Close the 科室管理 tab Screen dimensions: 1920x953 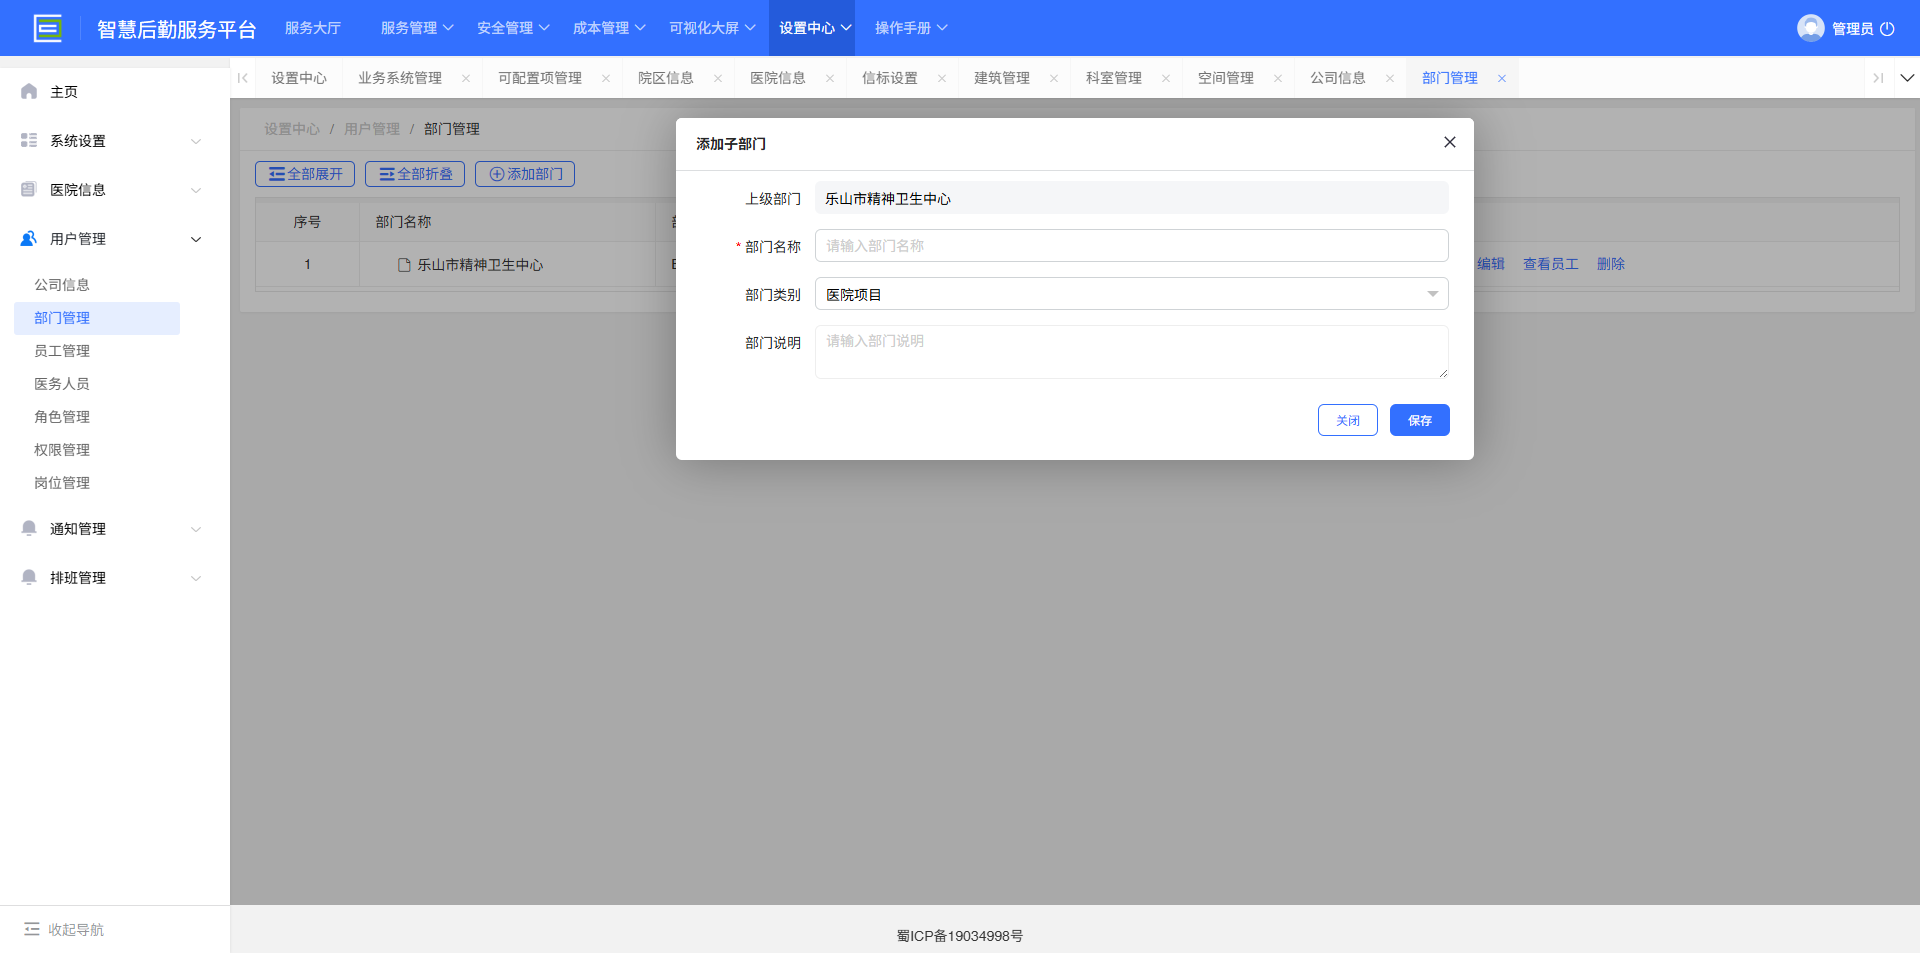click(1166, 78)
